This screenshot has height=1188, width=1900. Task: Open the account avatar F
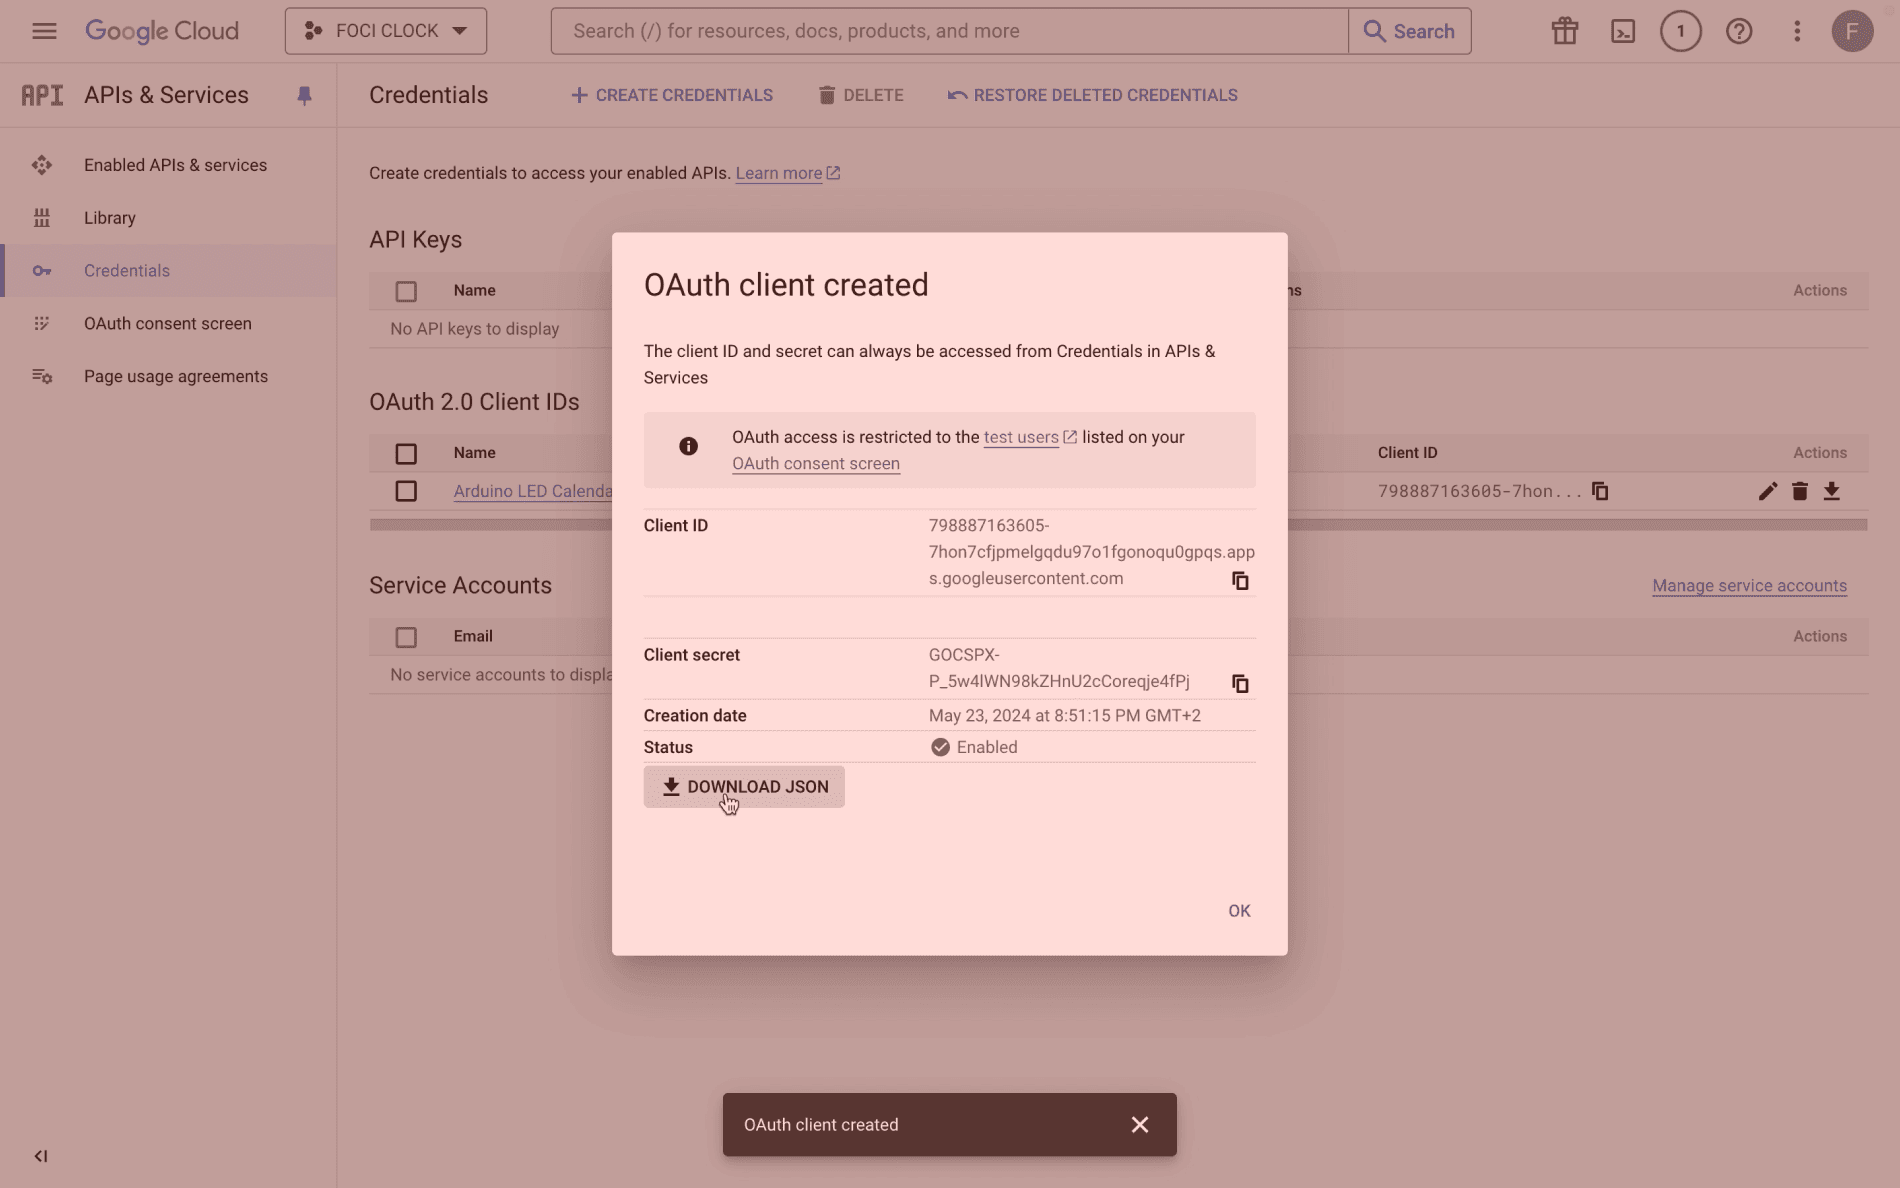[1852, 31]
